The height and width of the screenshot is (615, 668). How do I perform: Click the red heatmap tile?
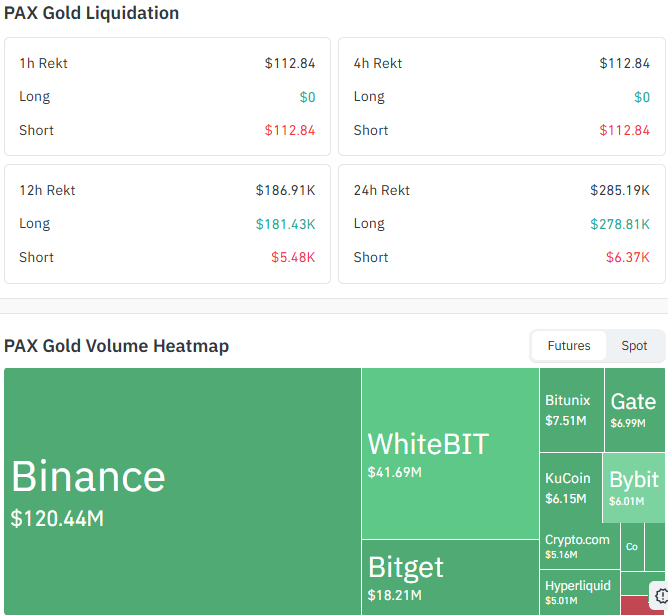(x=636, y=605)
